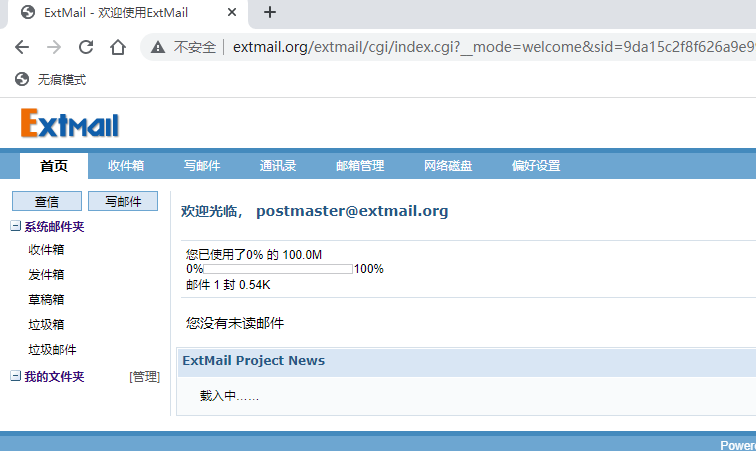Click the ExtMail logo

pyautogui.click(x=70, y=124)
